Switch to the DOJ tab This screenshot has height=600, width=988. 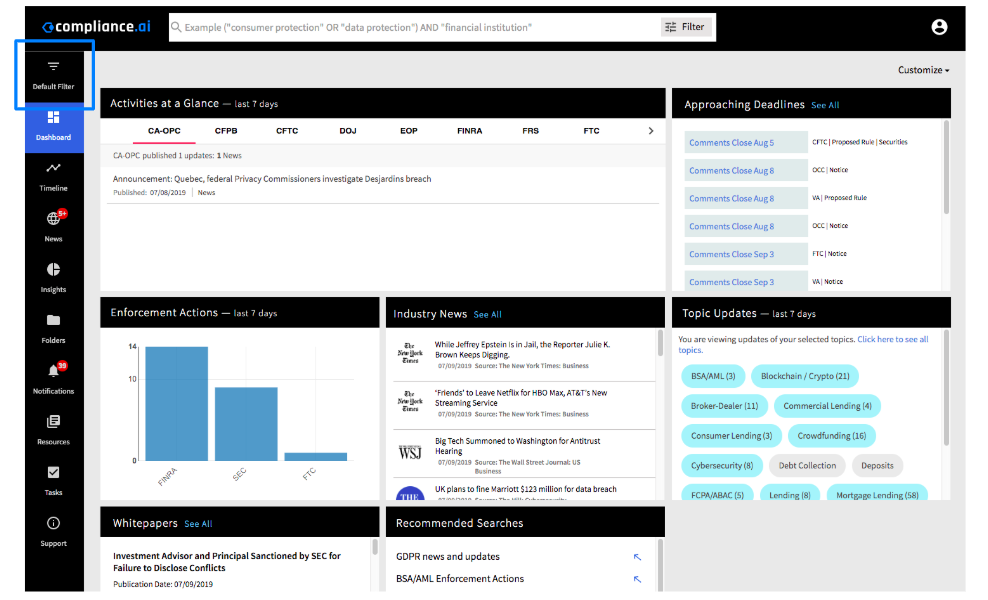348,131
